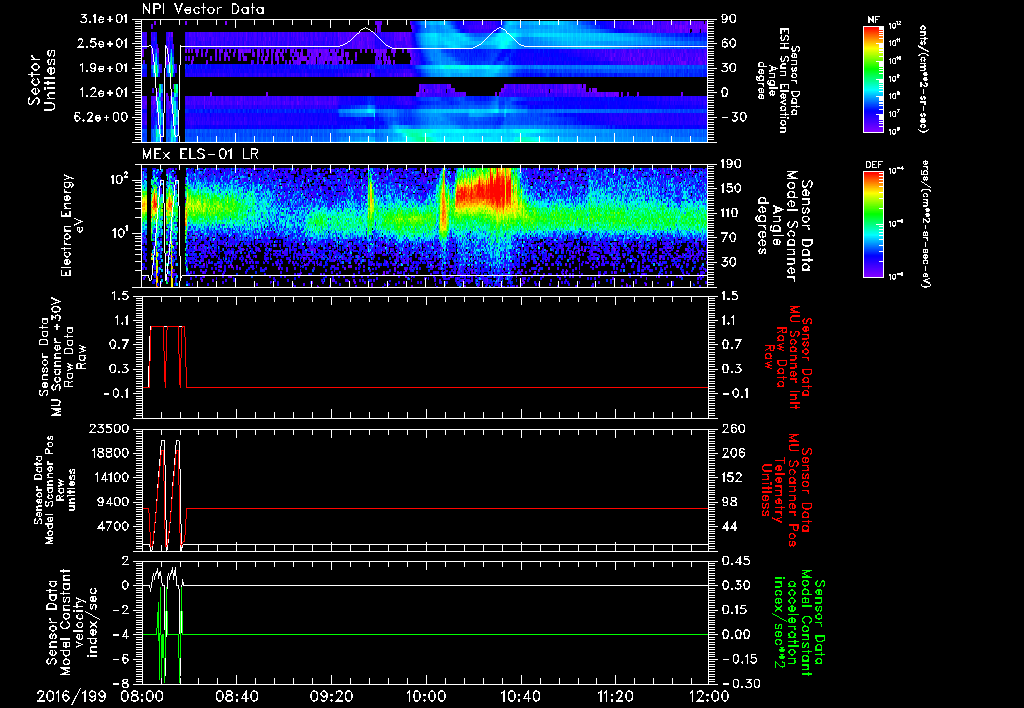Viewport: 1024px width, 708px height.
Task: Click the 44 telemetry tick value
Action: [x=729, y=527]
